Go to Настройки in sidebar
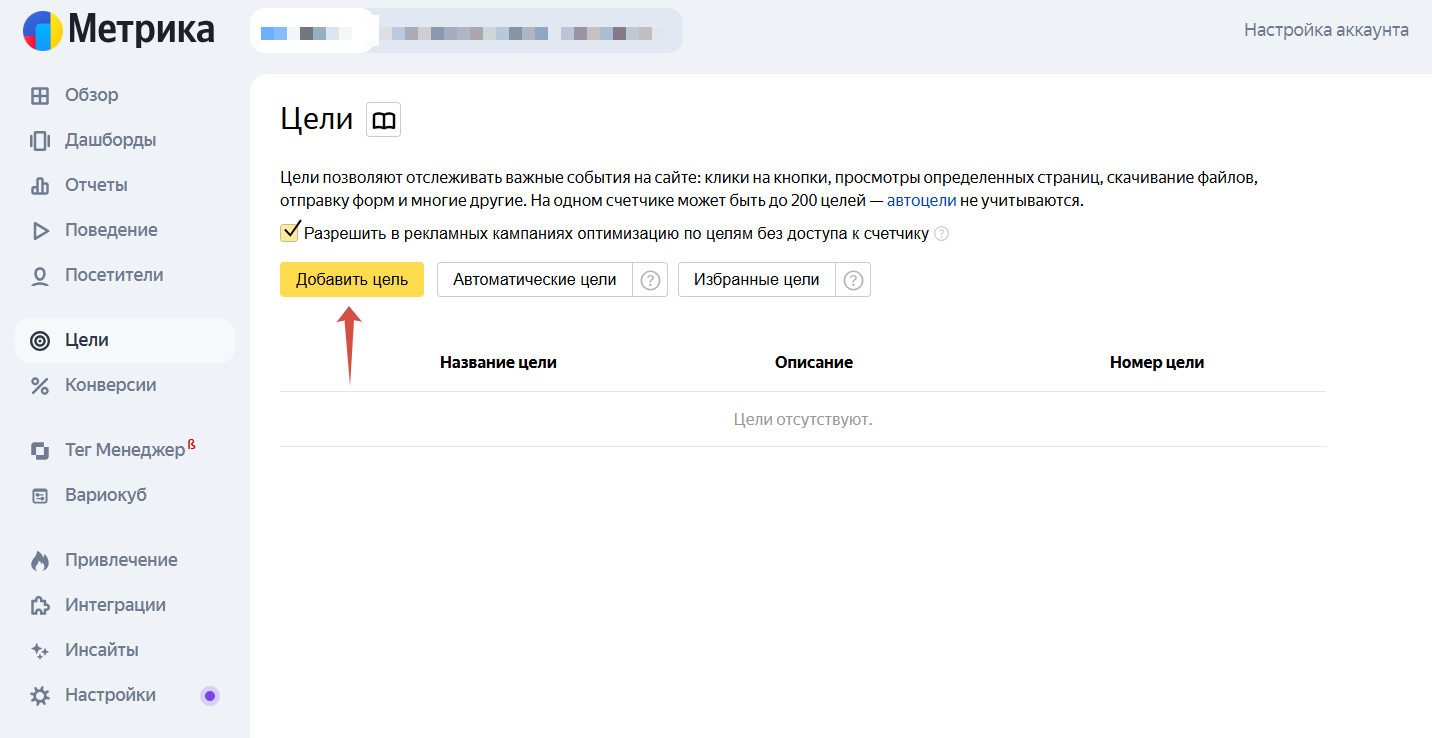 (x=110, y=695)
